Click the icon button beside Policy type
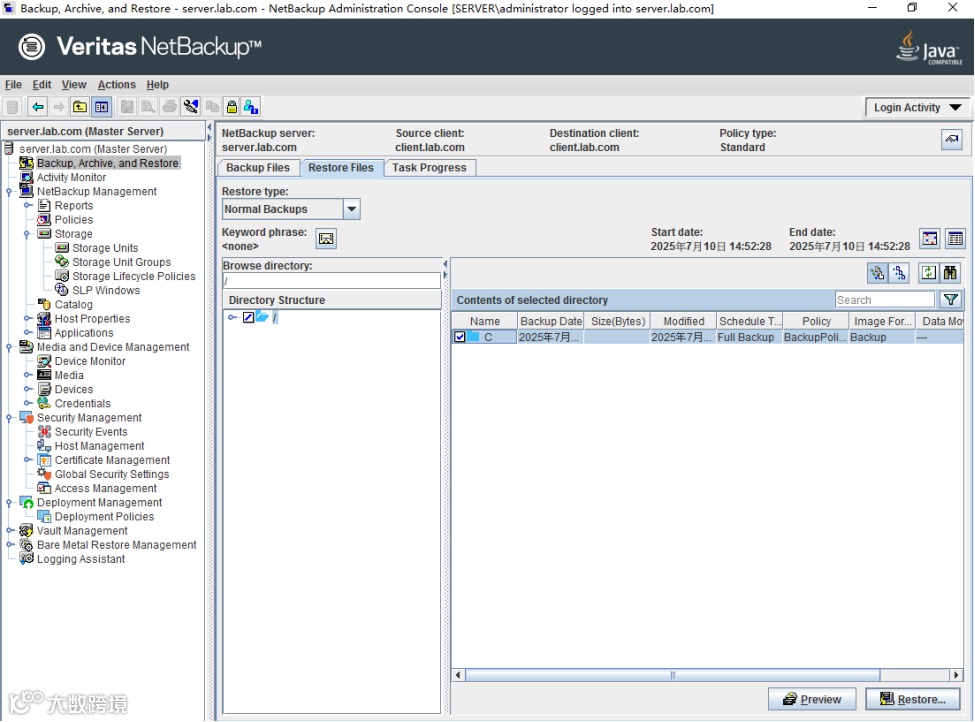 pyautogui.click(x=951, y=139)
